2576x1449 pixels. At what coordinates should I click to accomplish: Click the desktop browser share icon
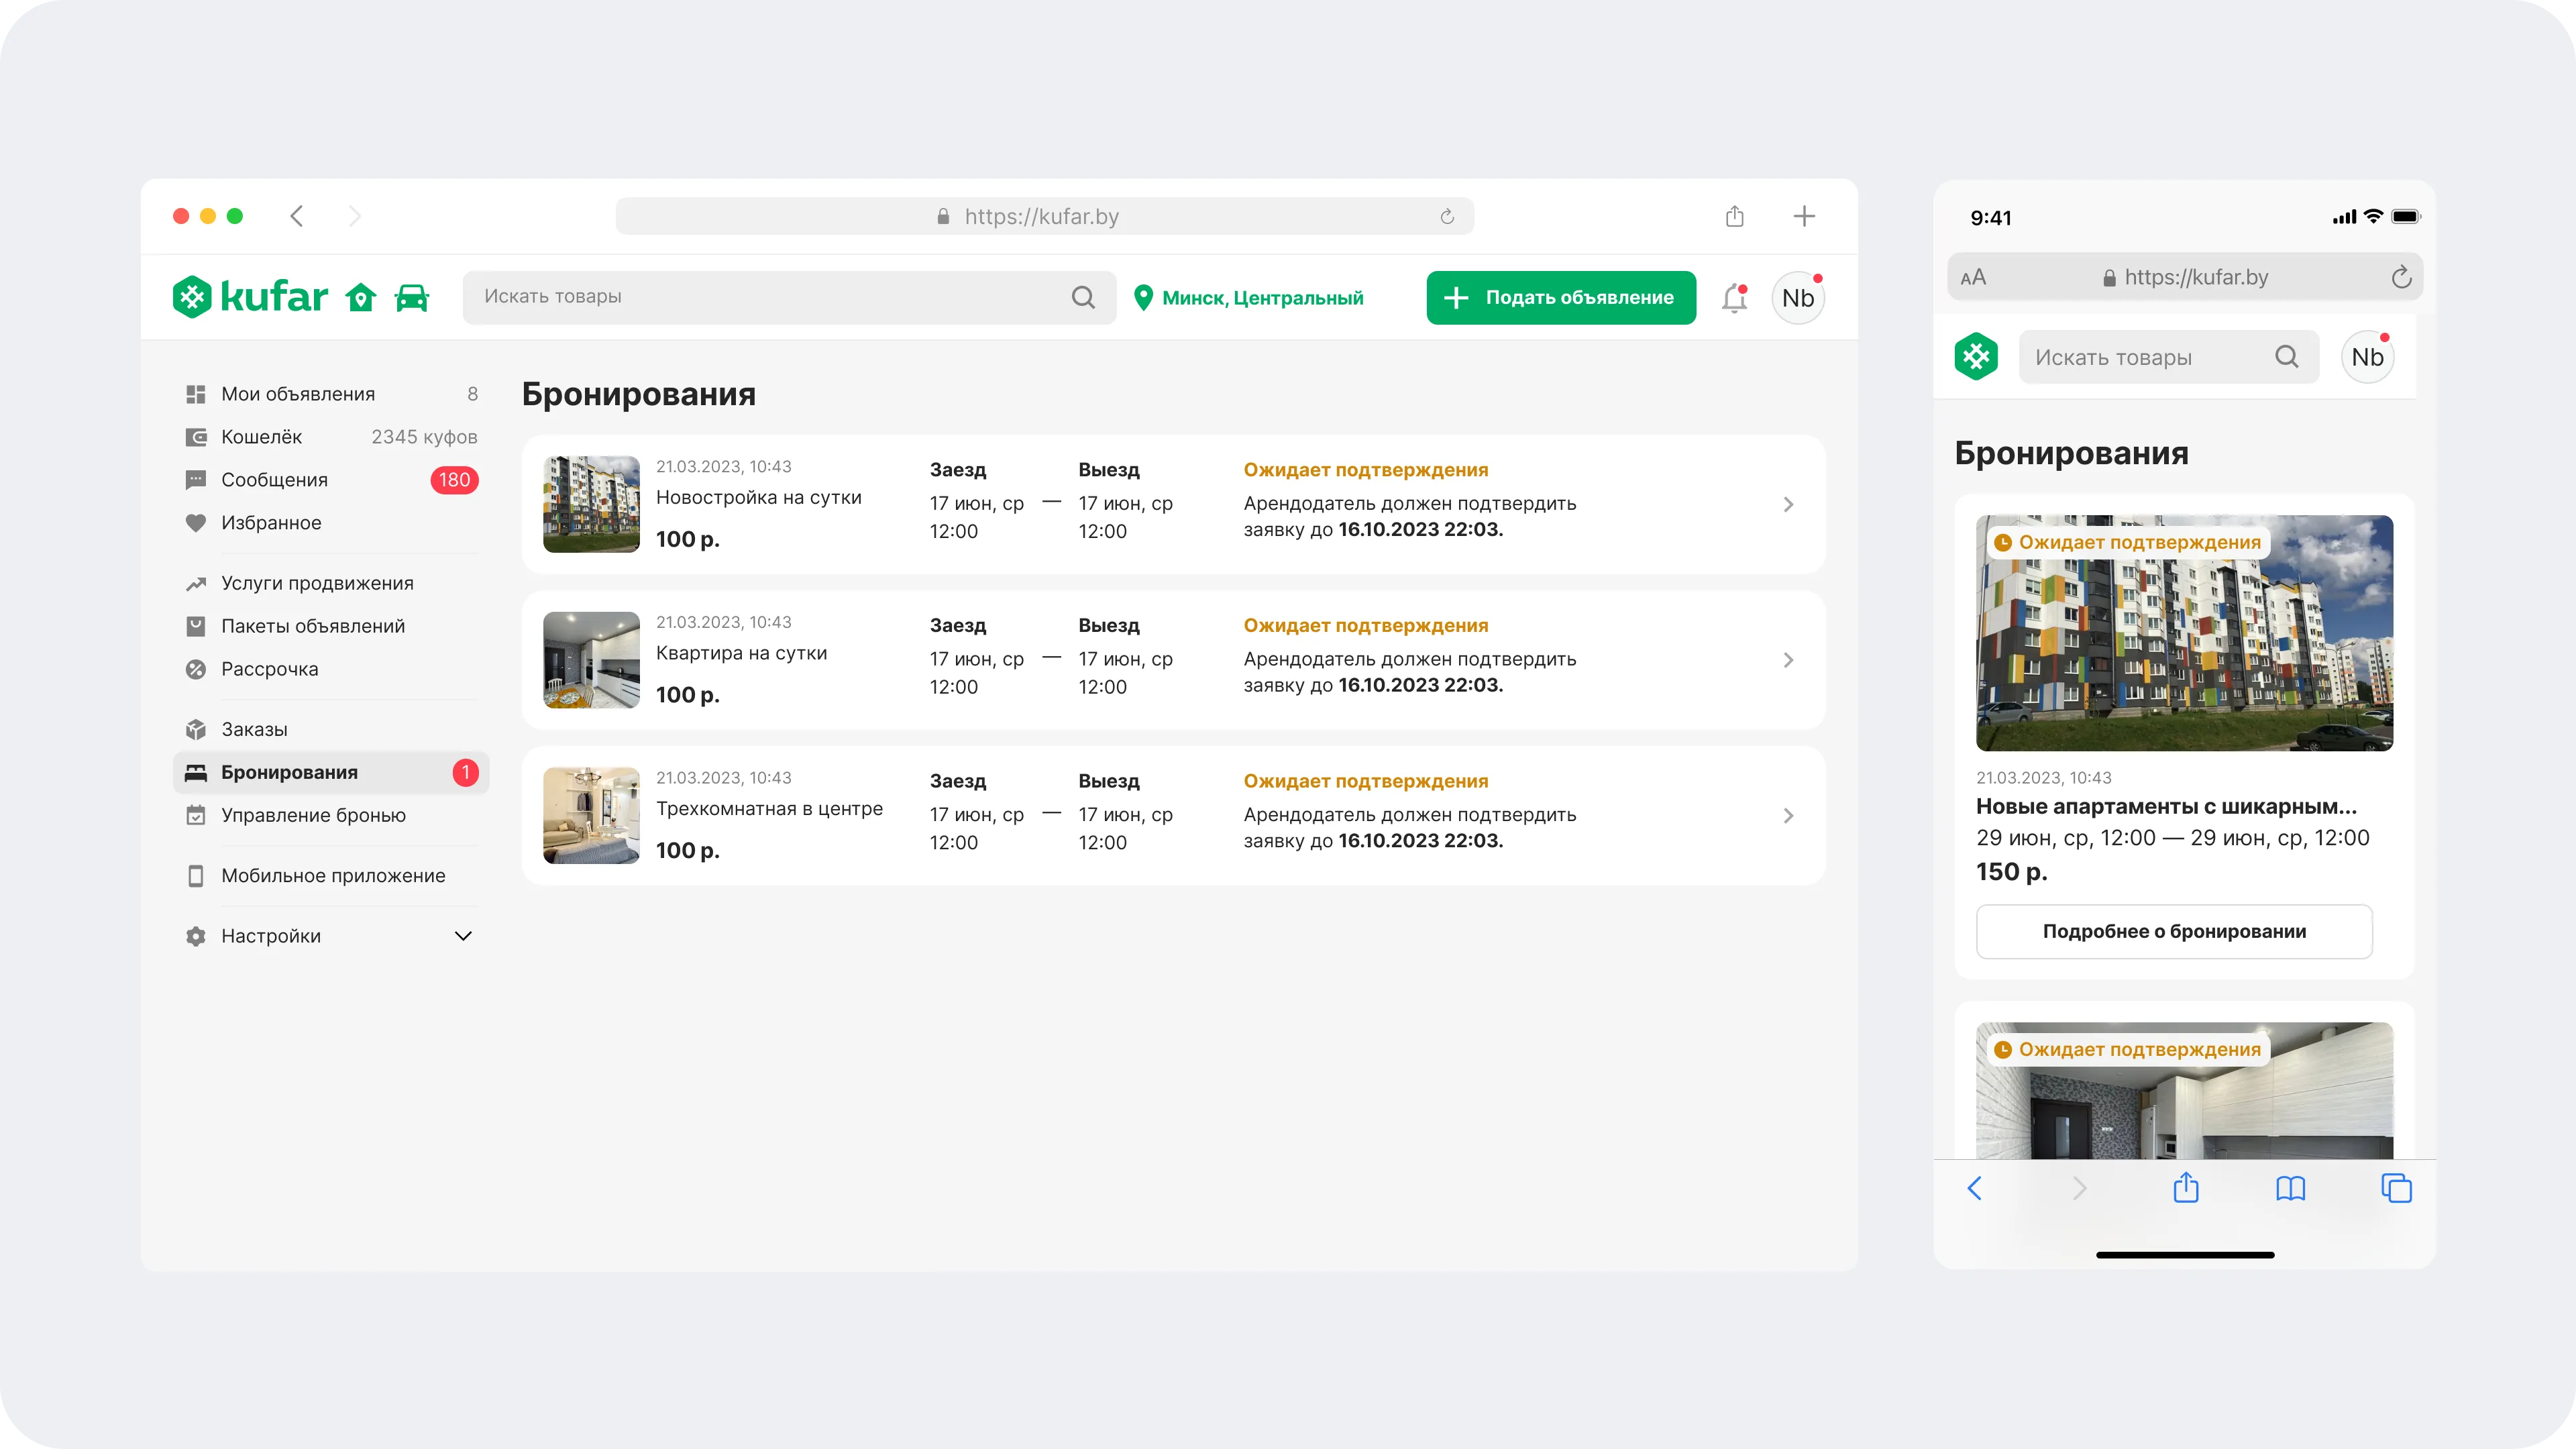click(x=1734, y=216)
